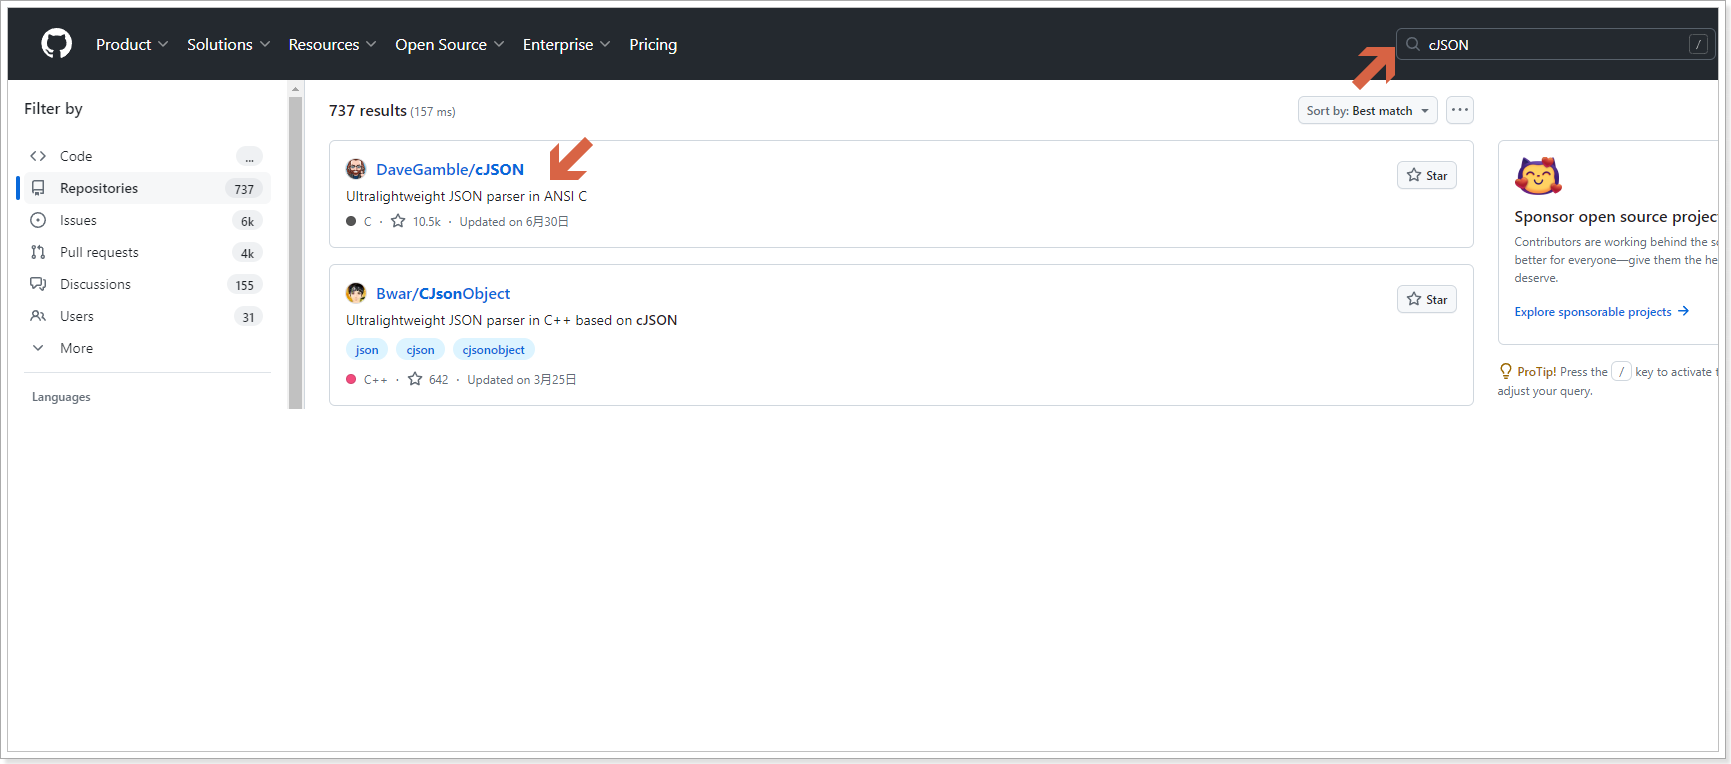
Task: Click the 737 count badge on Repositories
Action: [244, 189]
